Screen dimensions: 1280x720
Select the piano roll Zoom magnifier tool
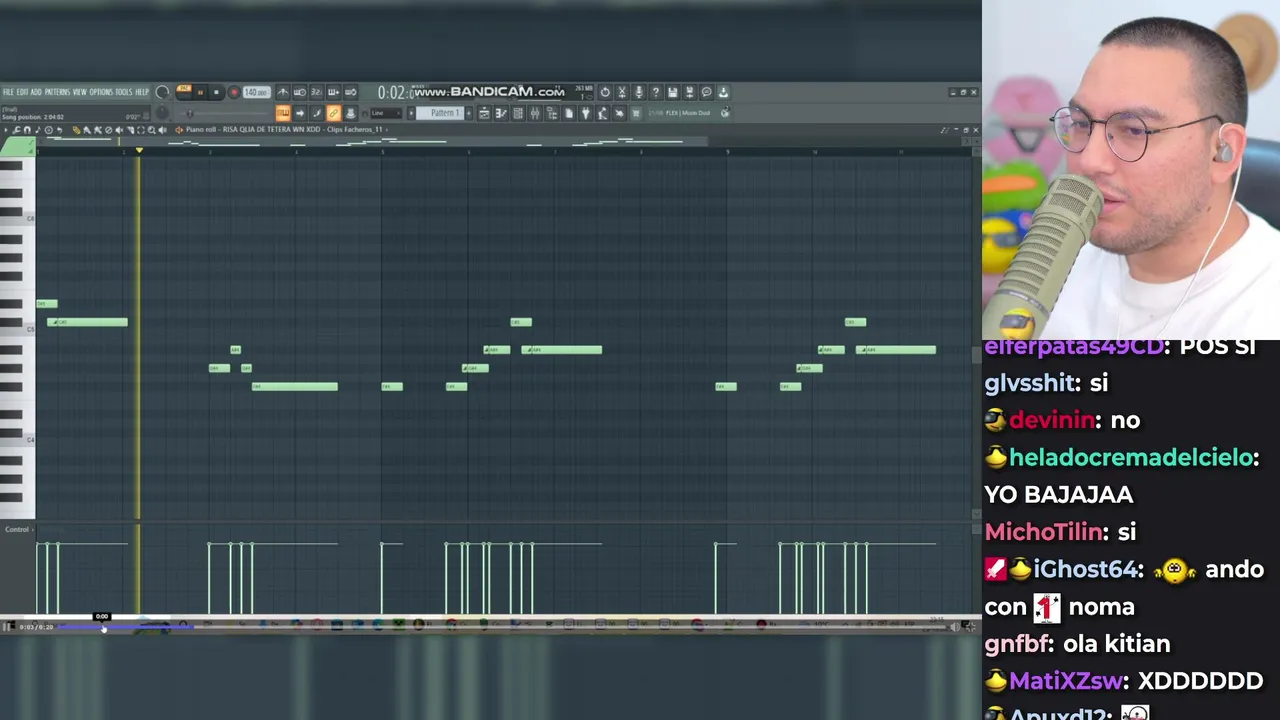click(152, 129)
